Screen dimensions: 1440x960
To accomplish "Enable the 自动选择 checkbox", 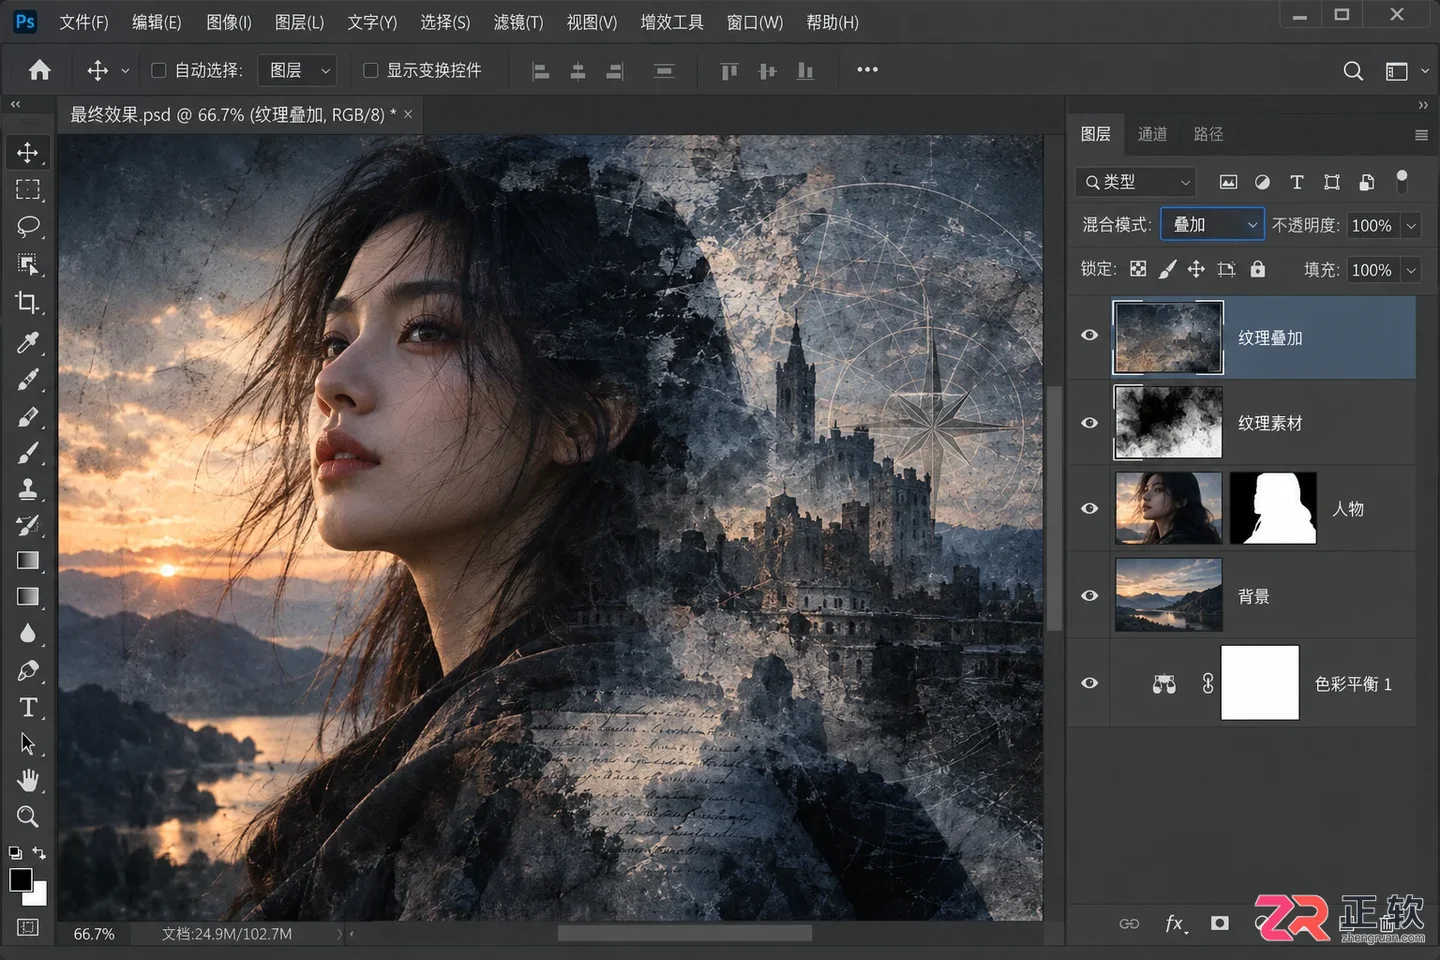I will [158, 70].
